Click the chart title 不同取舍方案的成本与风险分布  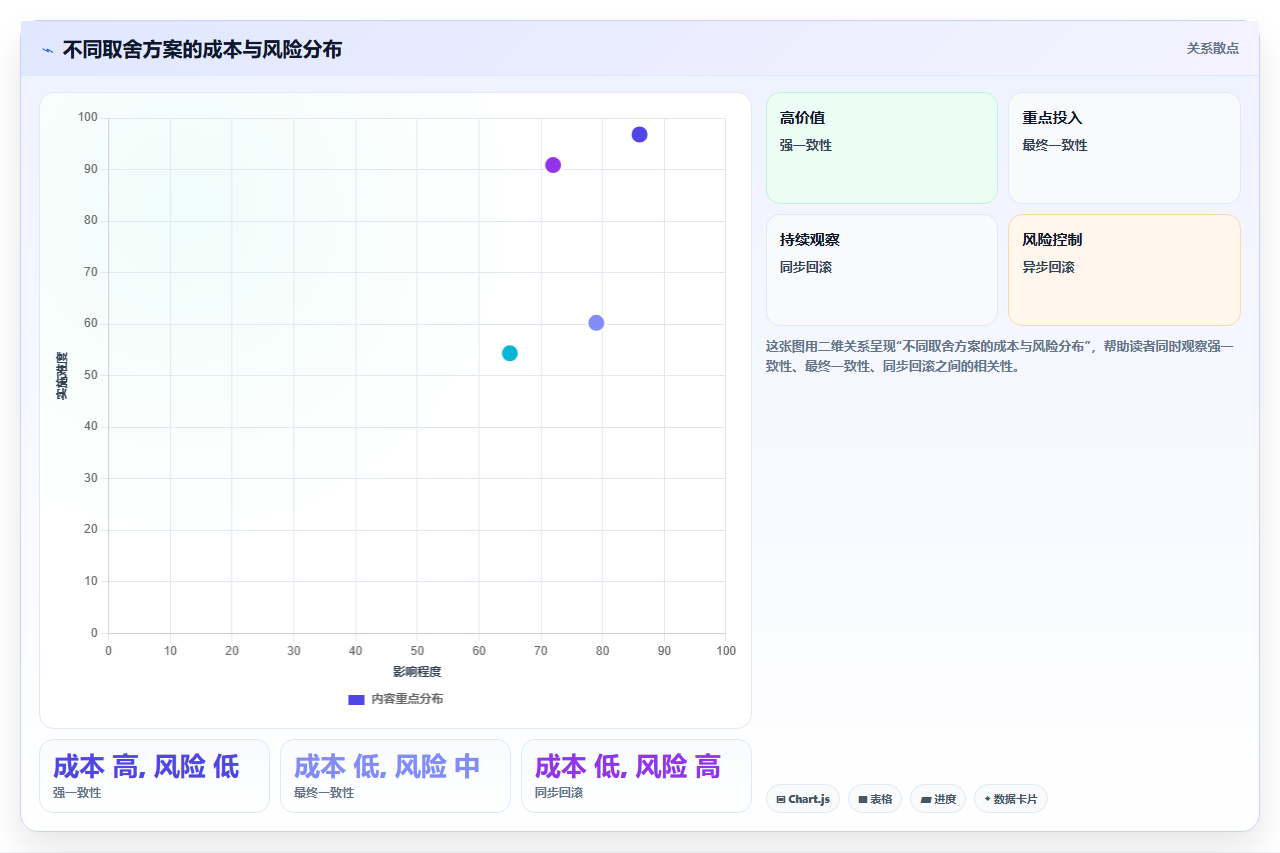[202, 49]
